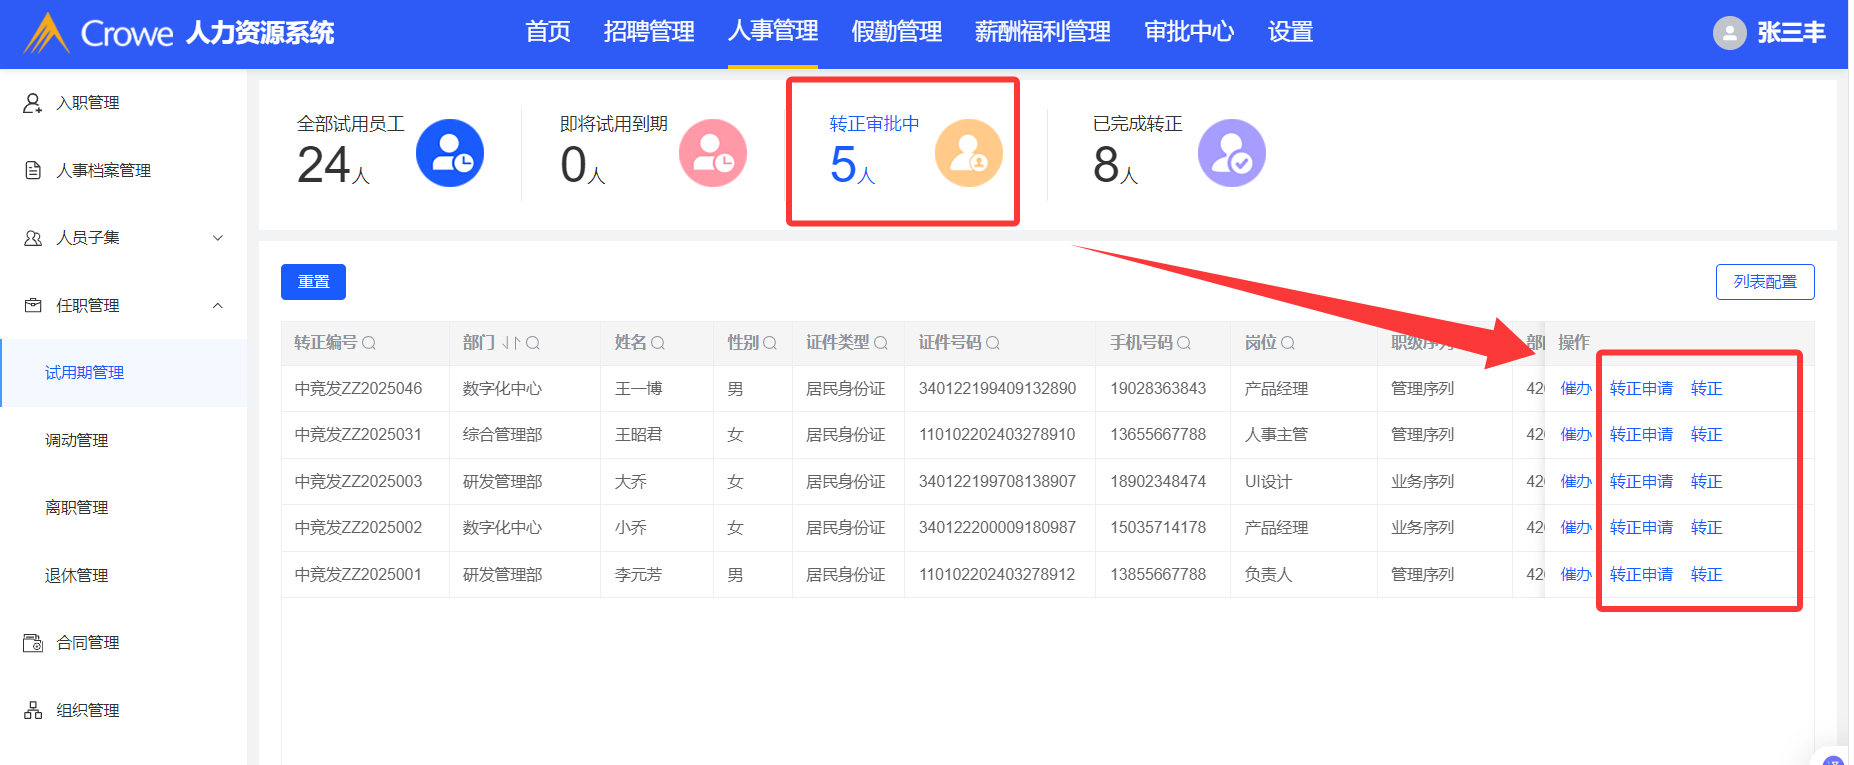Expand the 人员子集 sidebar menu
Screen dimensions: 1854x765
[x=218, y=238]
